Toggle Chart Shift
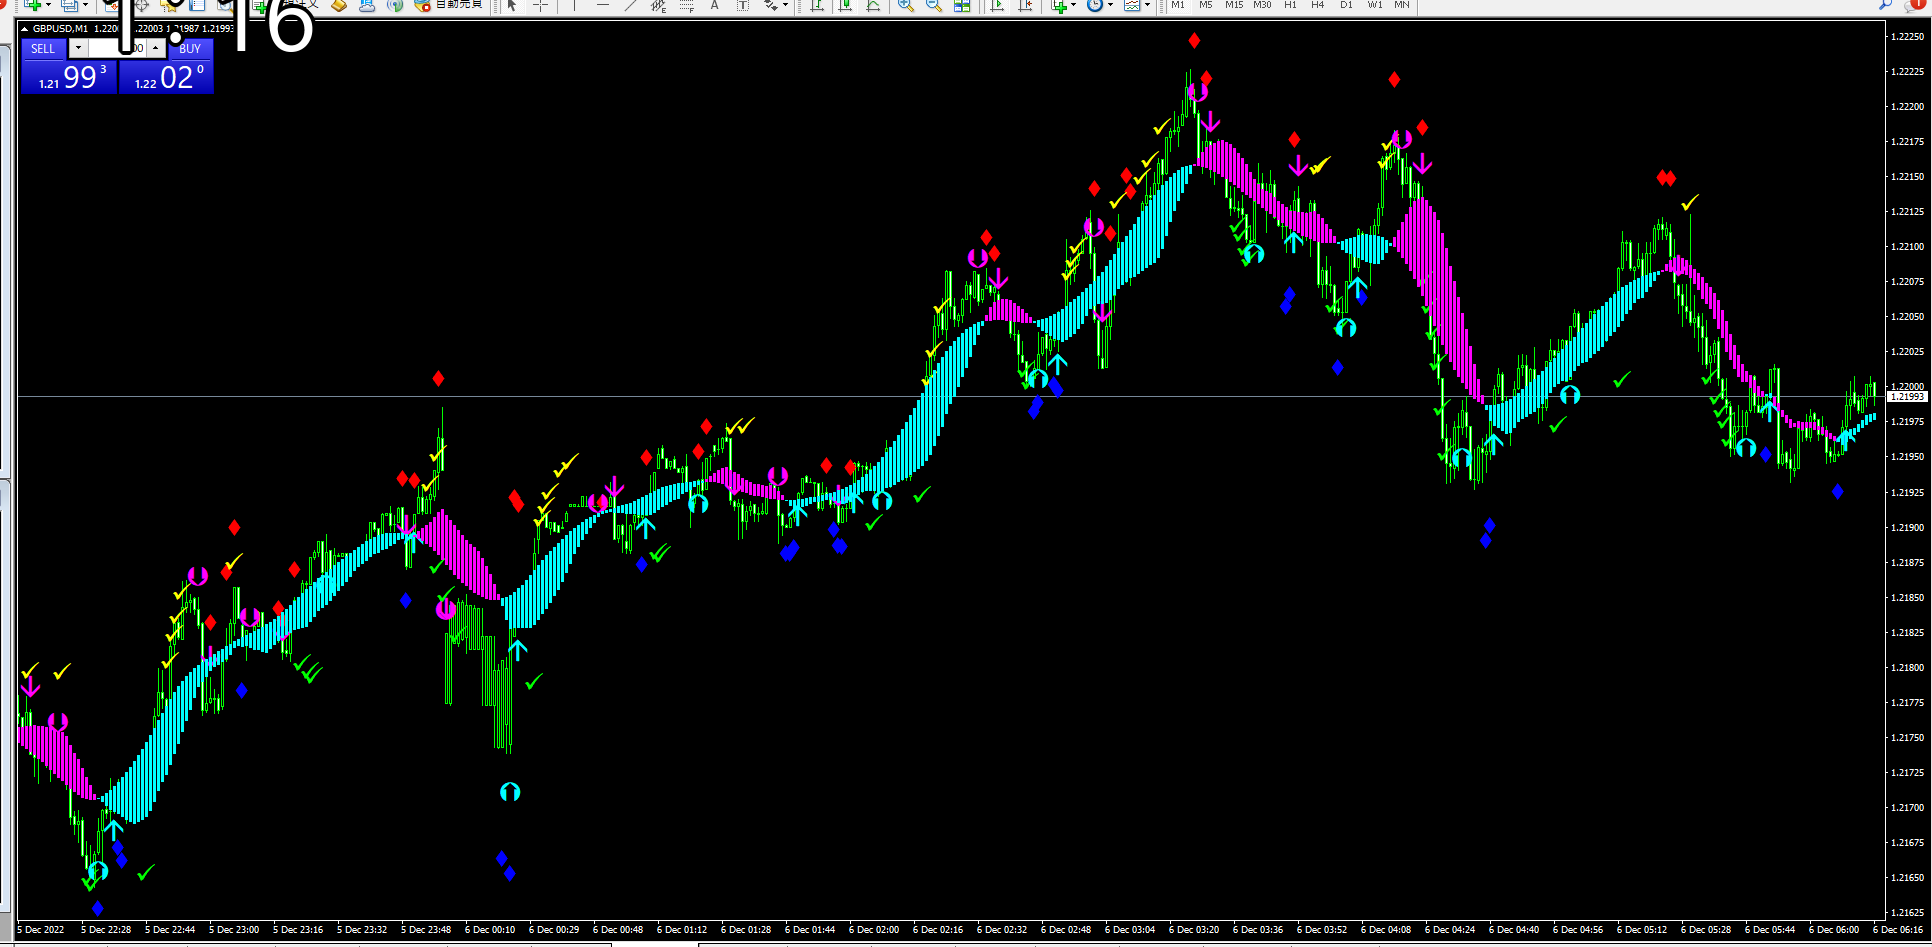The width and height of the screenshot is (1932, 947). [1025, 5]
